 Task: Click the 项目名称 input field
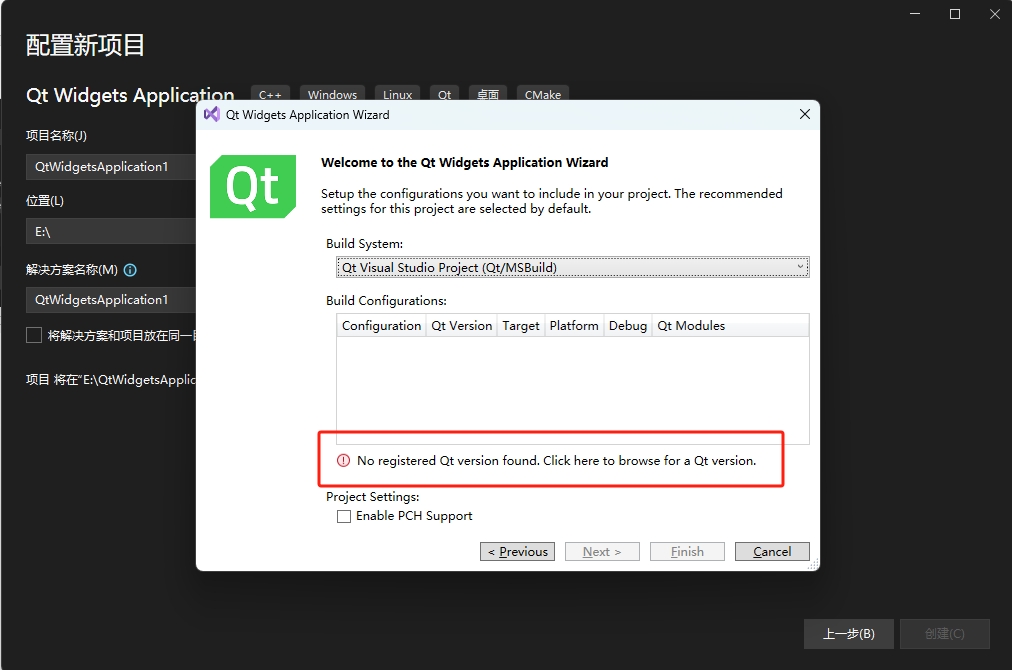(x=110, y=167)
